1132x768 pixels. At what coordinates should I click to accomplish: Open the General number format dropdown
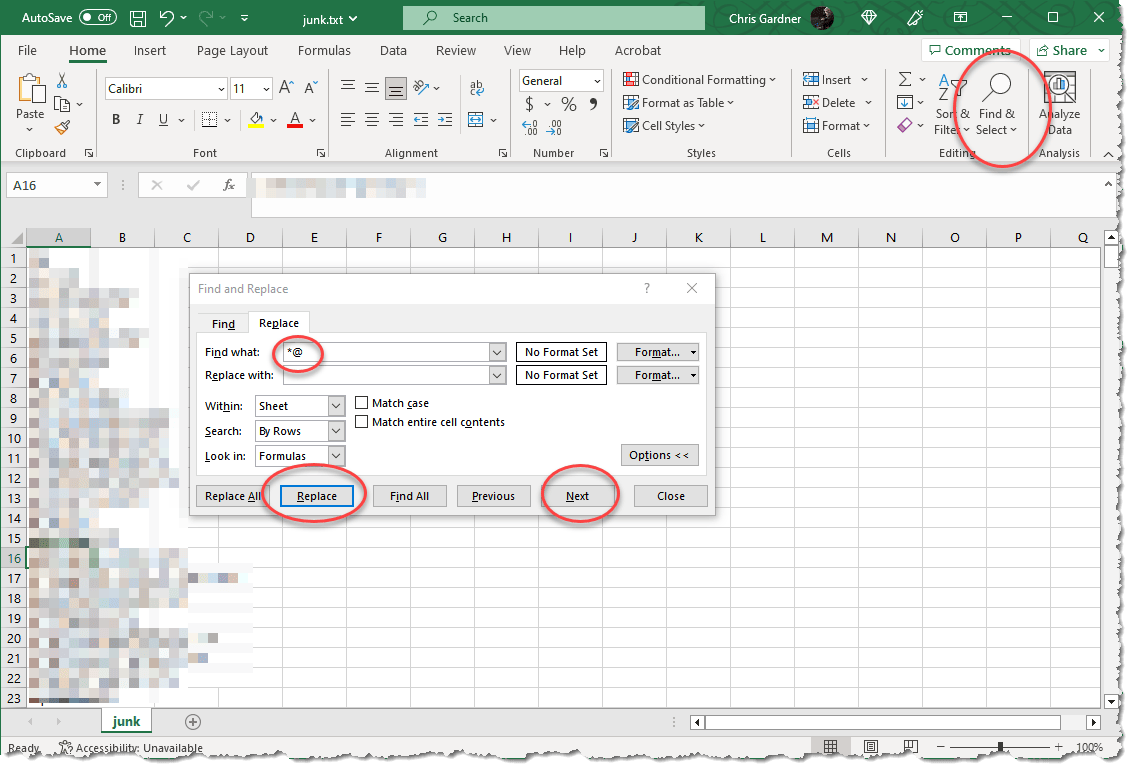[x=597, y=81]
